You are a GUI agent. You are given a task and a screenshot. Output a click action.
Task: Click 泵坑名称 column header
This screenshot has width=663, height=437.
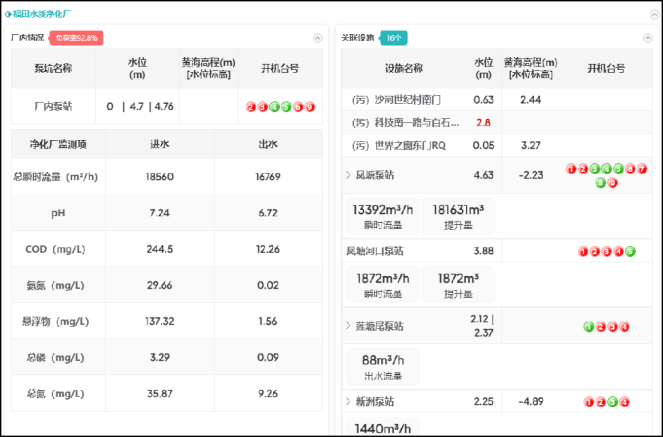(x=53, y=68)
